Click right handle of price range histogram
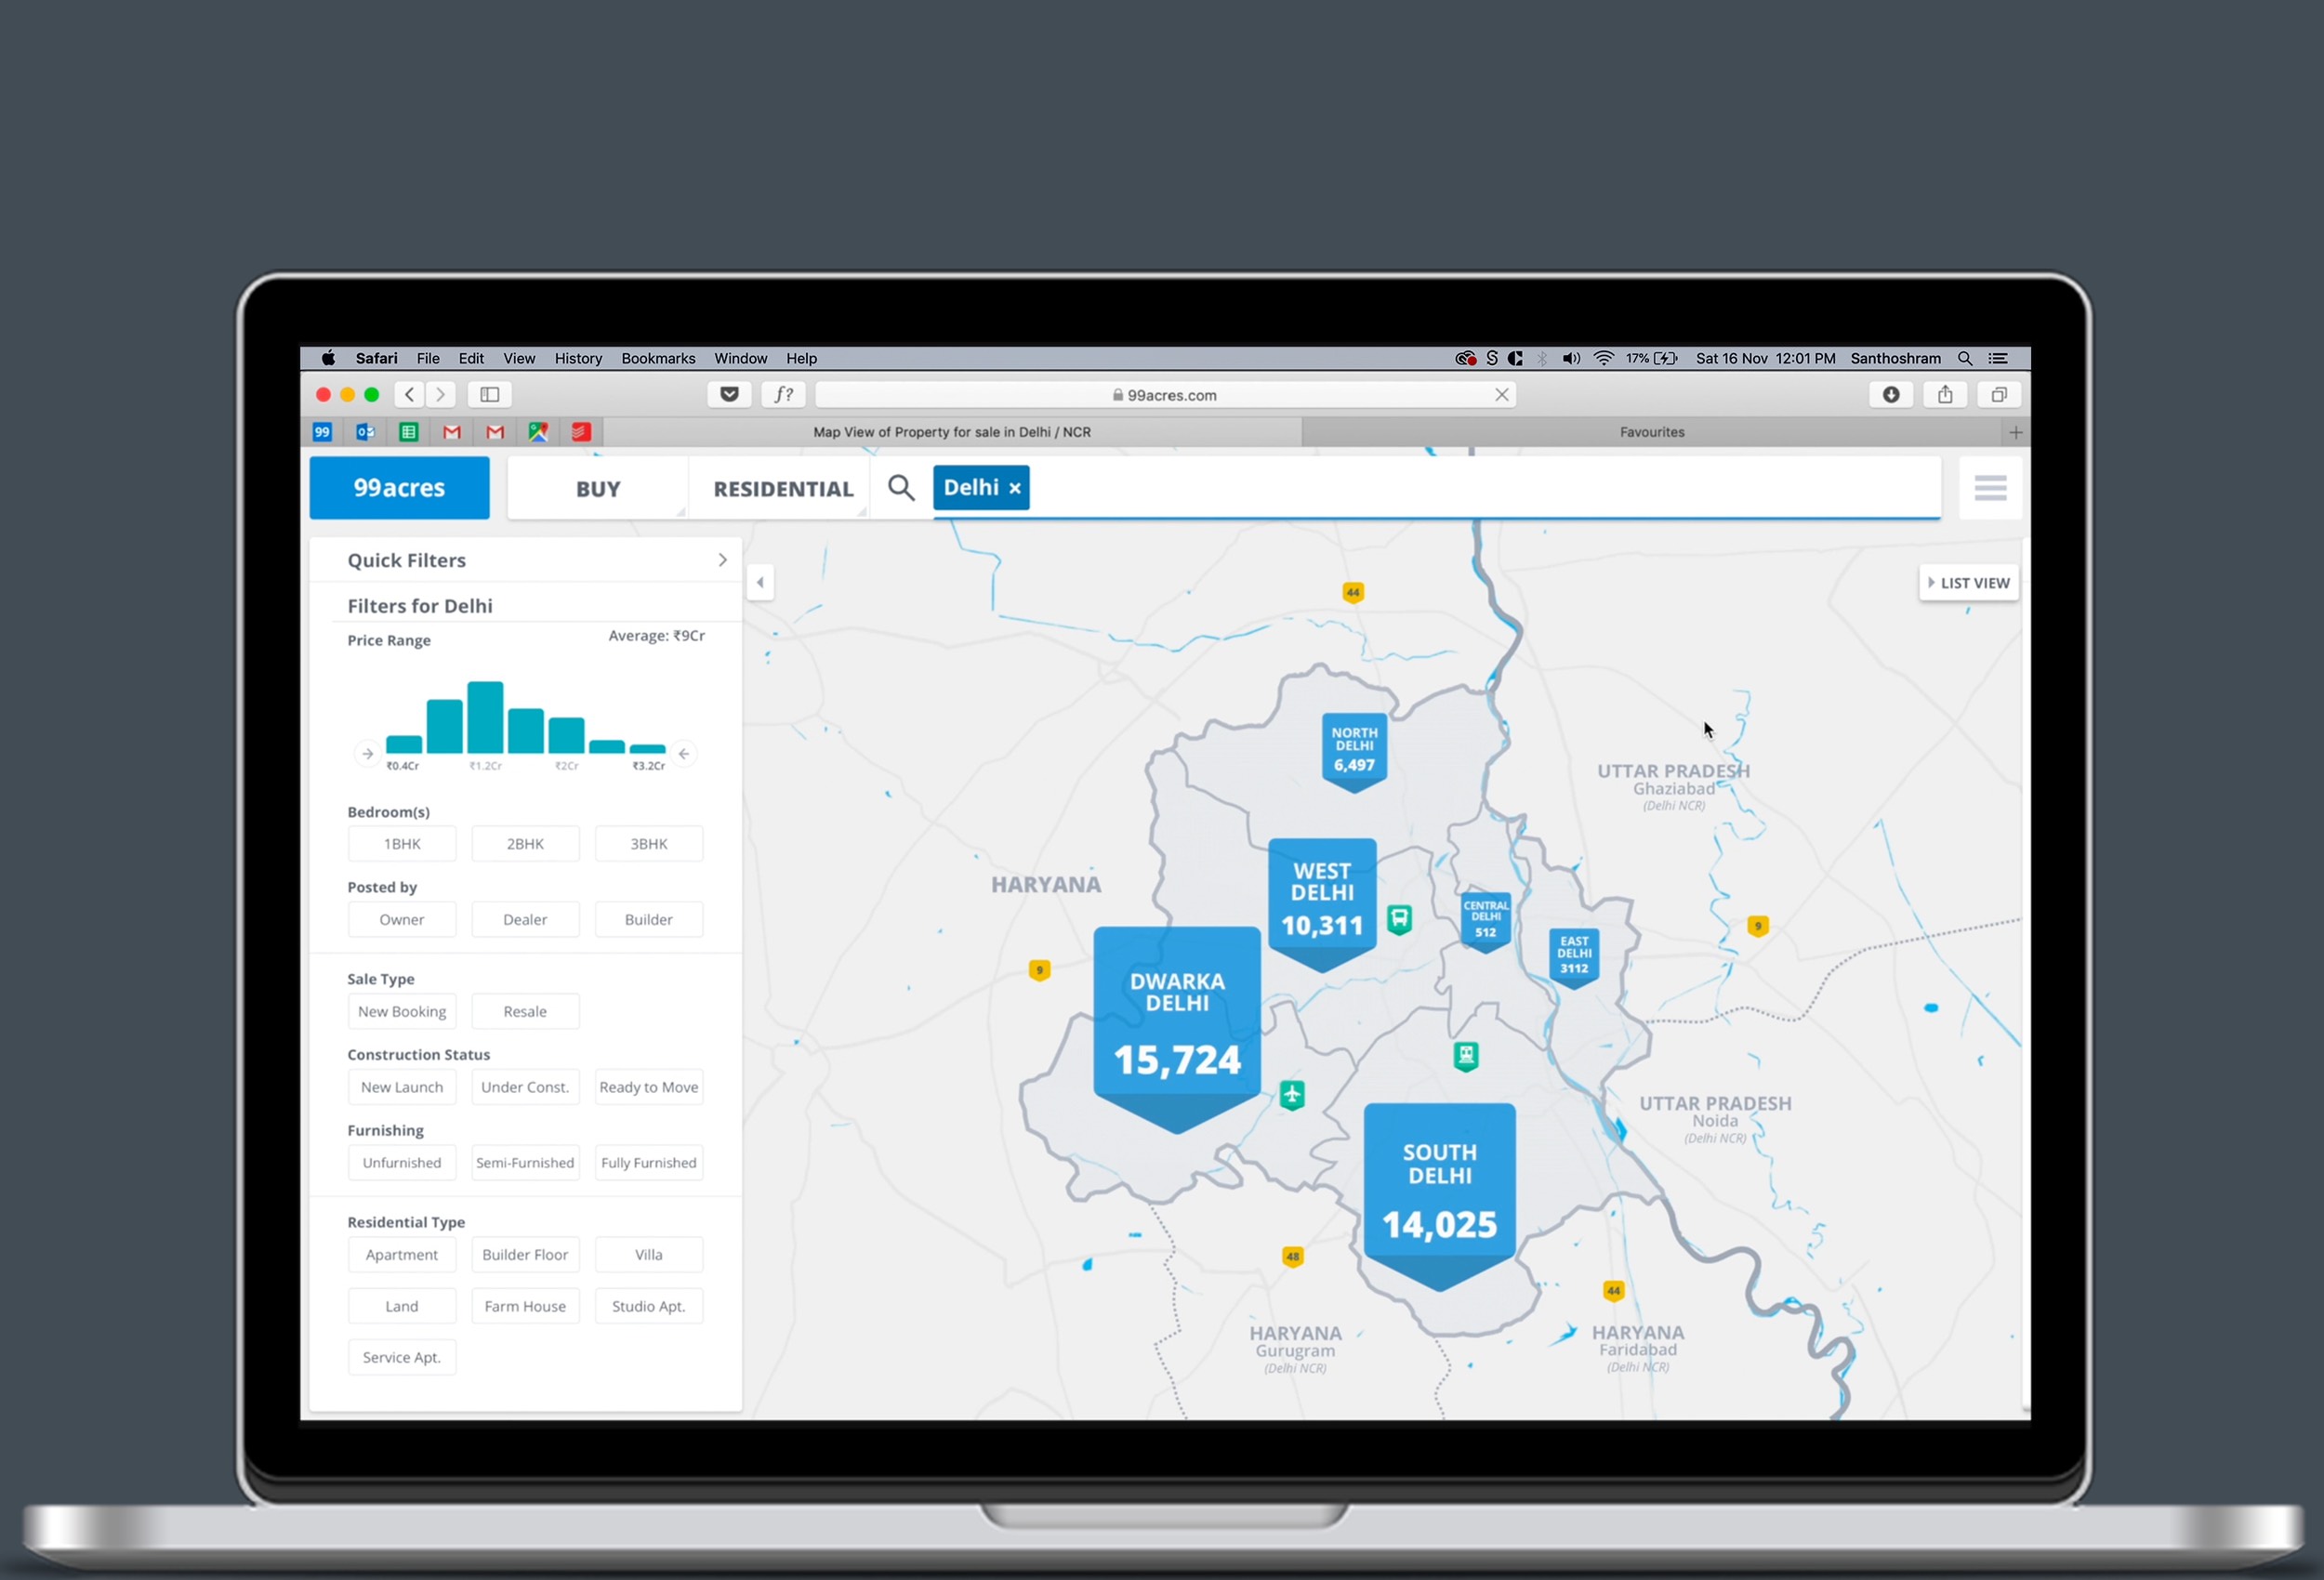2324x1580 pixels. click(684, 754)
